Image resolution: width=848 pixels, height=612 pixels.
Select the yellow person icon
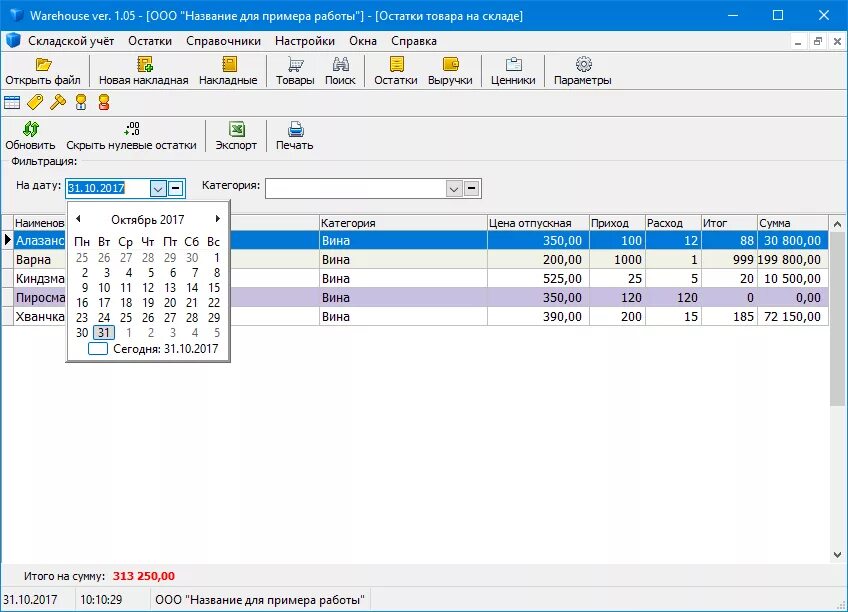(x=81, y=102)
